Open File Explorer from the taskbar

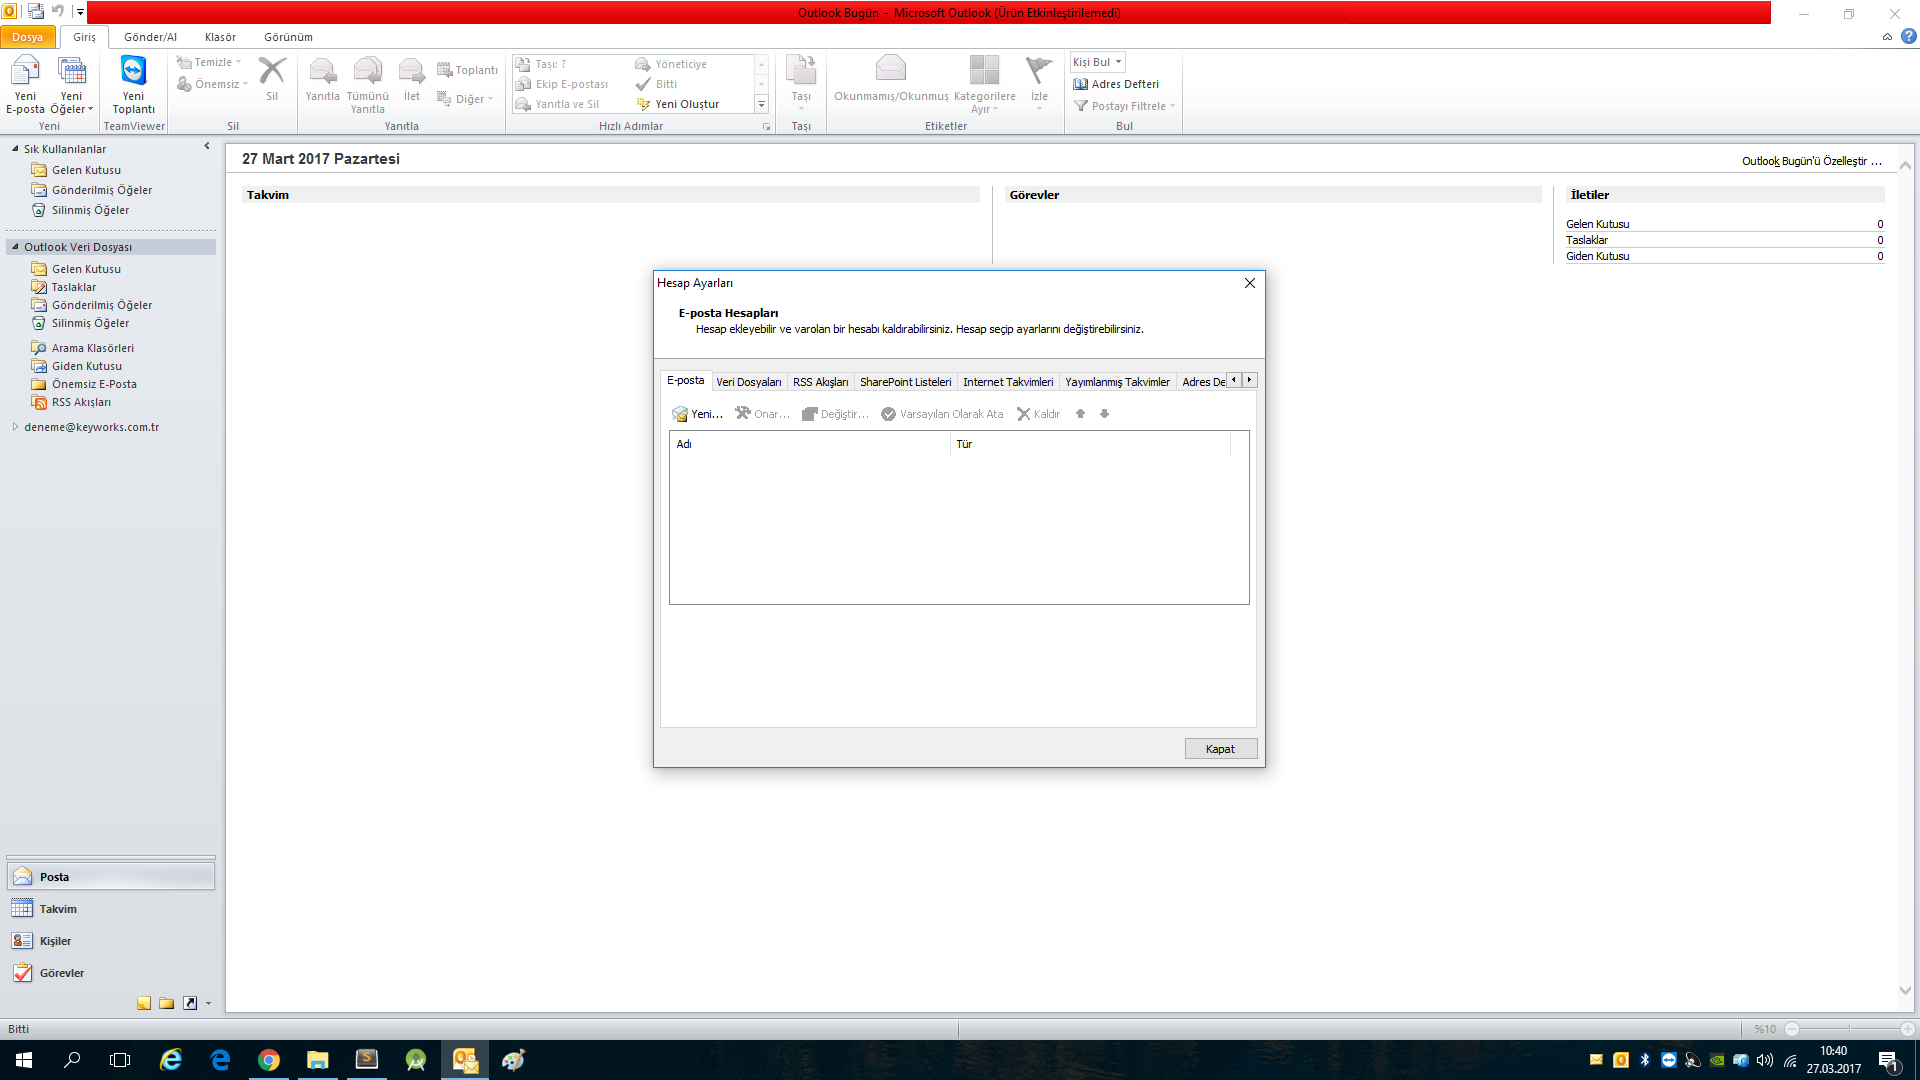pos(318,1060)
